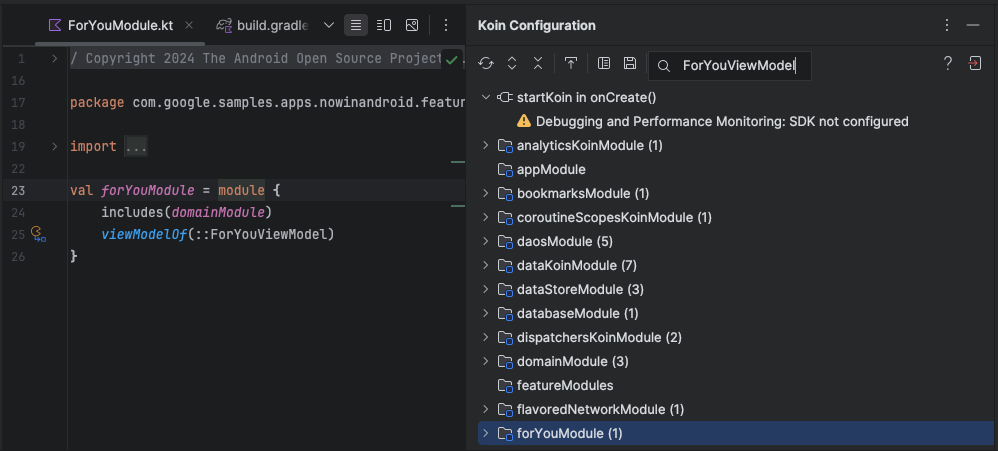
Task: Switch to editor and preview split view
Action: pos(383,25)
